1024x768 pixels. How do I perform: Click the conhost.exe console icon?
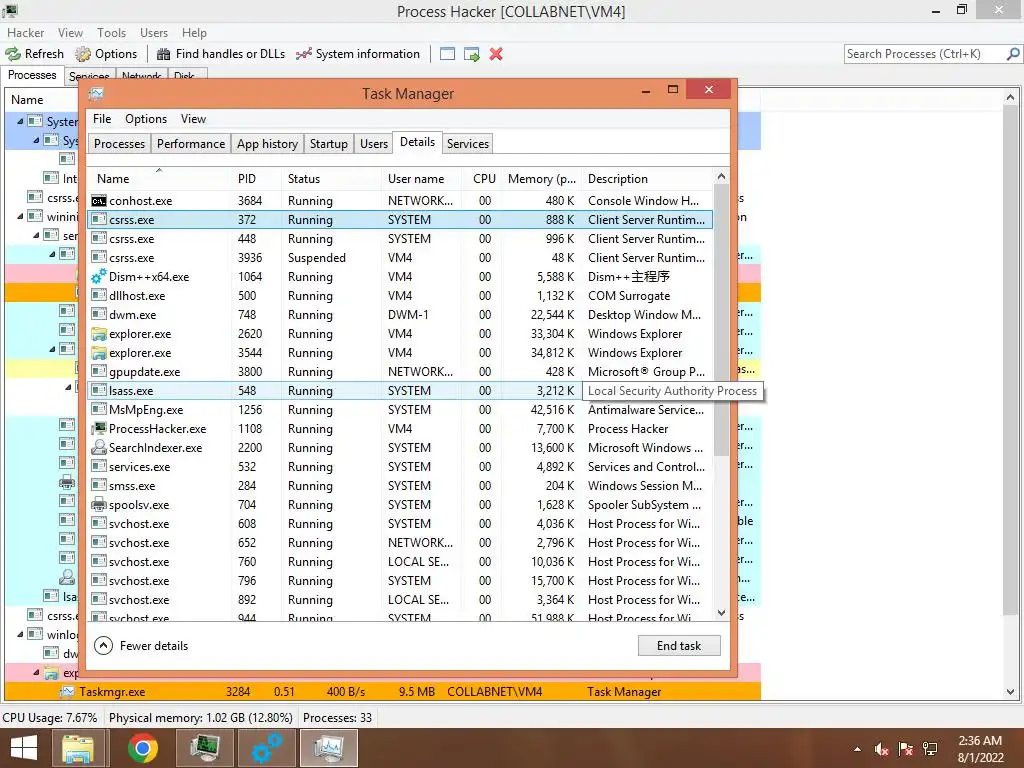click(99, 200)
